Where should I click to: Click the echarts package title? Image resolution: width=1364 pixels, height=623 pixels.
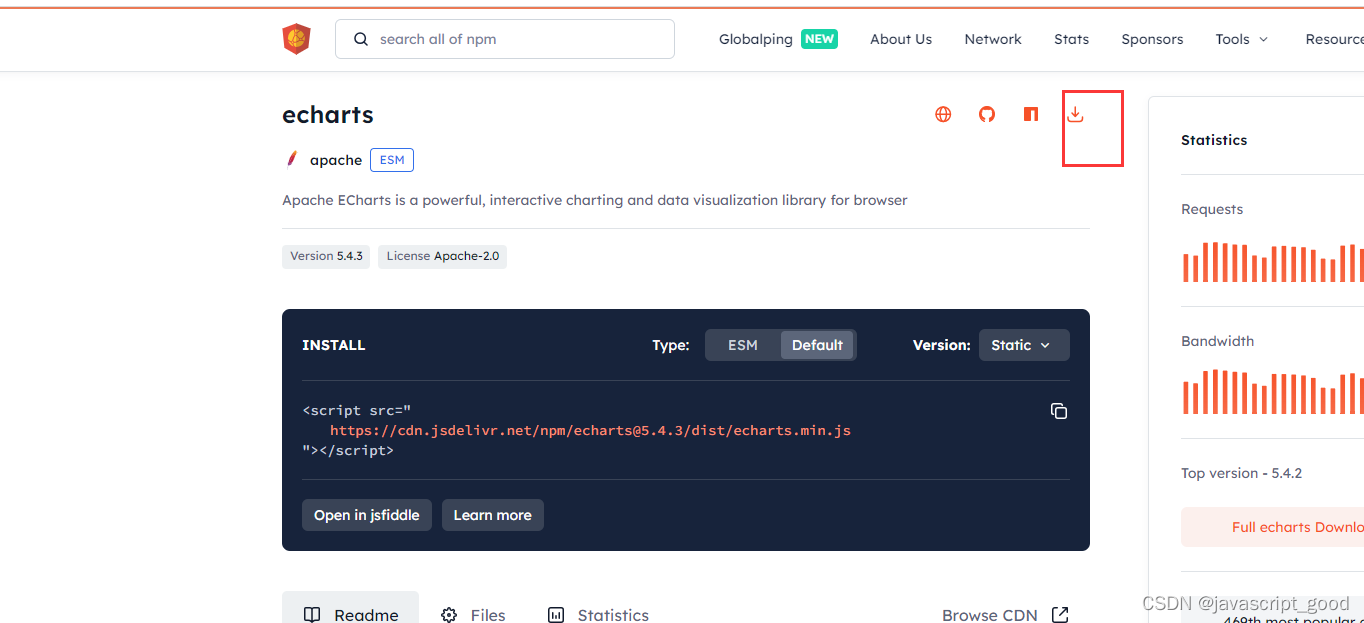tap(328, 115)
